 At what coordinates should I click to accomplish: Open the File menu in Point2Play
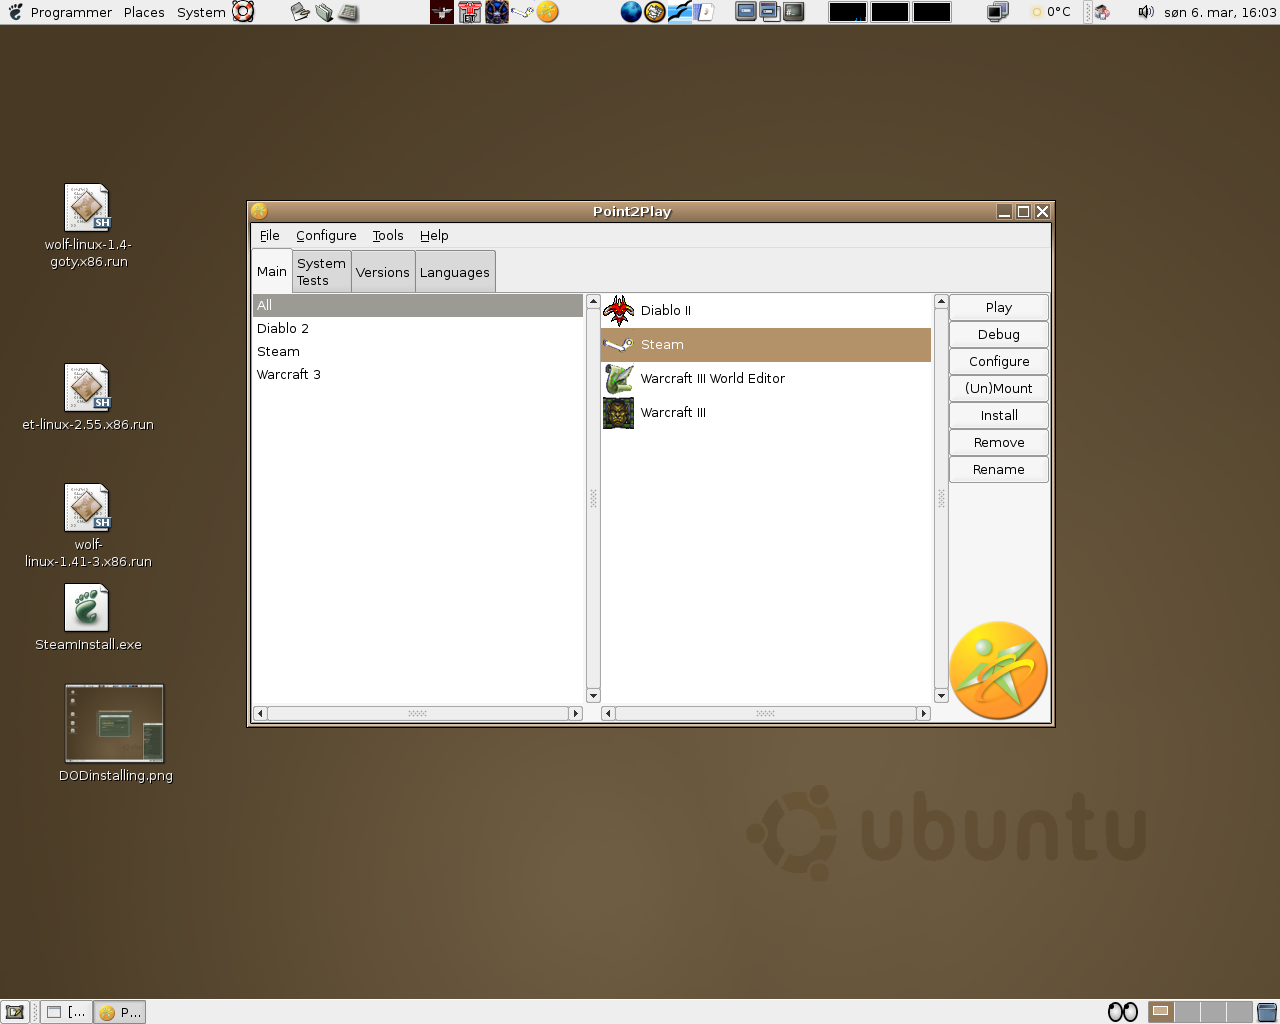pos(270,236)
